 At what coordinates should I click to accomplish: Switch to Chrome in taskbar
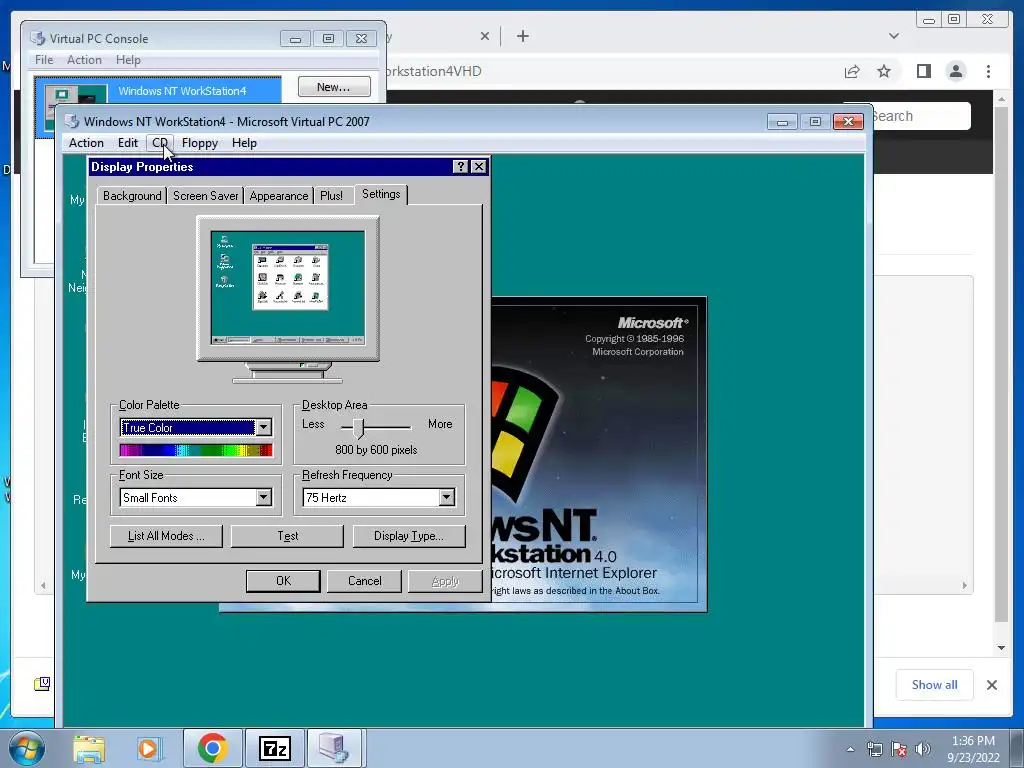coord(212,748)
